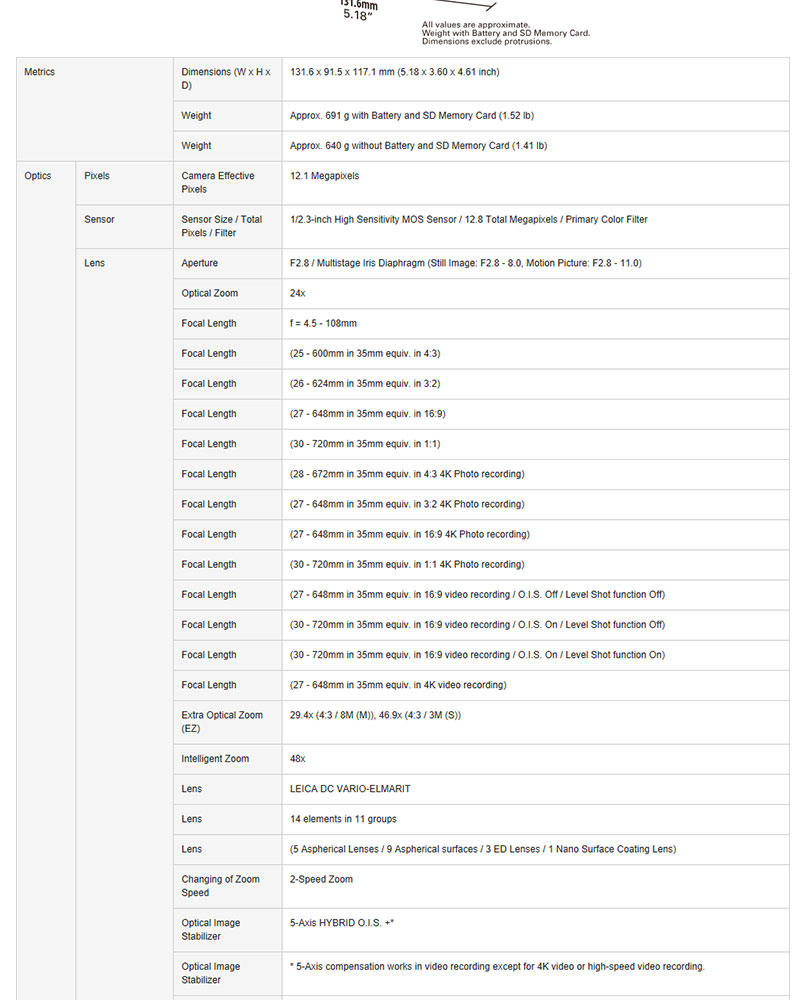
Task: Click the Extra Optical Zoom (EZ) label
Action: (222, 722)
